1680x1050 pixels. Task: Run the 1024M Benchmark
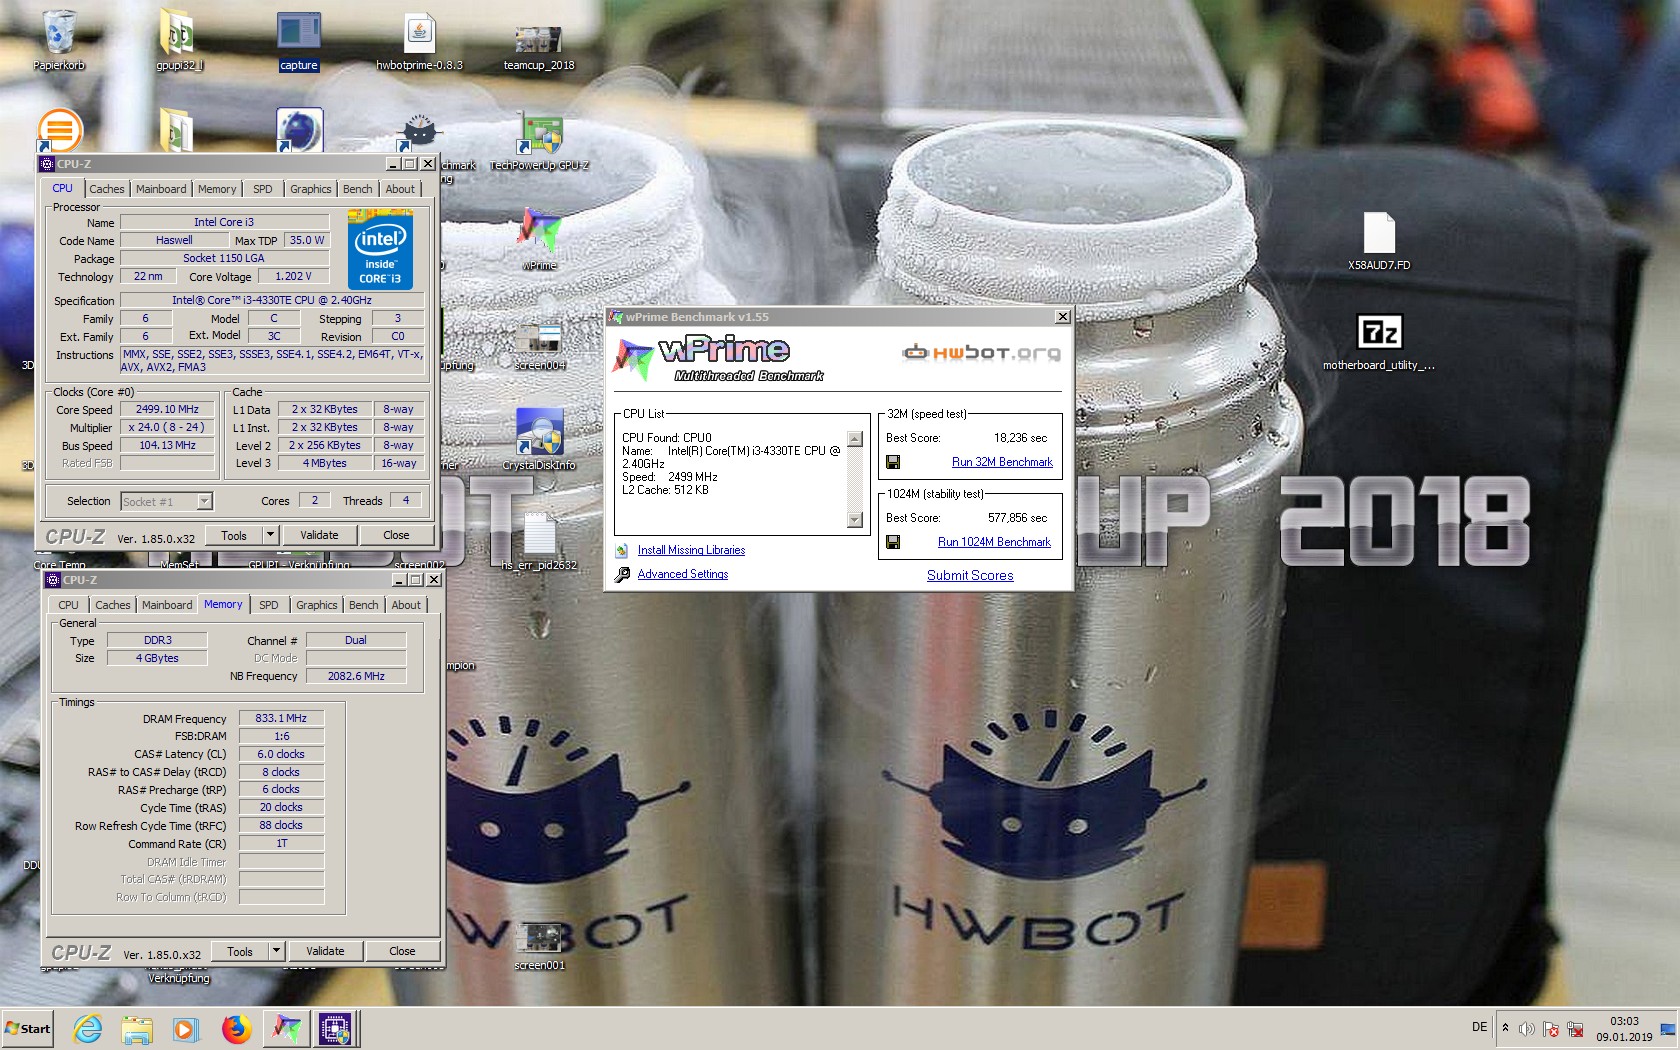point(994,542)
